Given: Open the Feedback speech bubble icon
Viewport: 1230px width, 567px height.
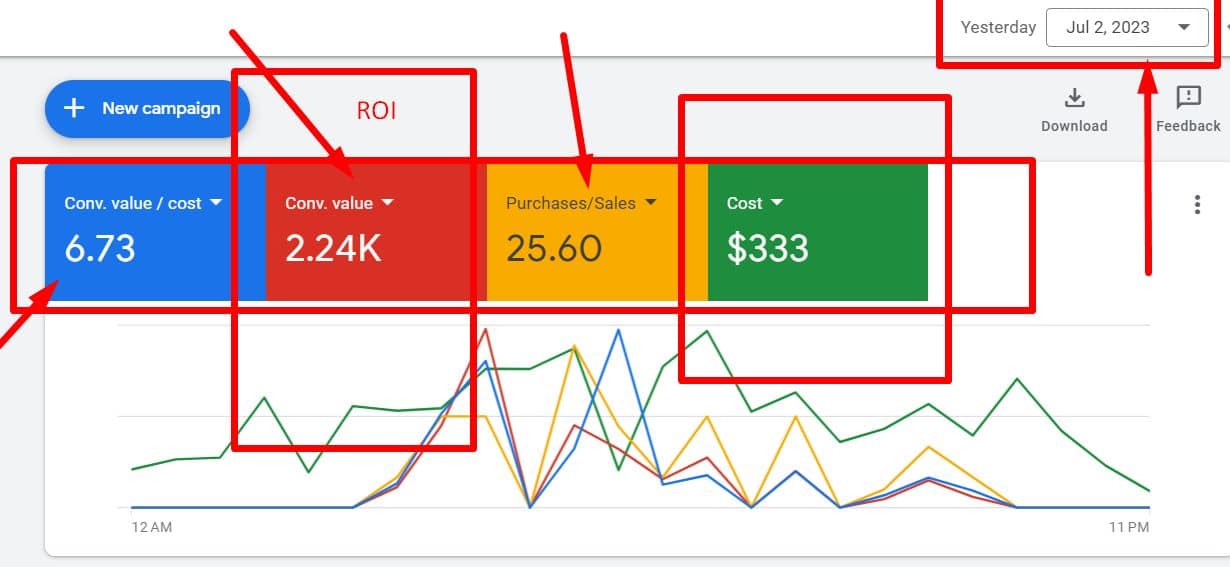Looking at the screenshot, I should click(1188, 97).
